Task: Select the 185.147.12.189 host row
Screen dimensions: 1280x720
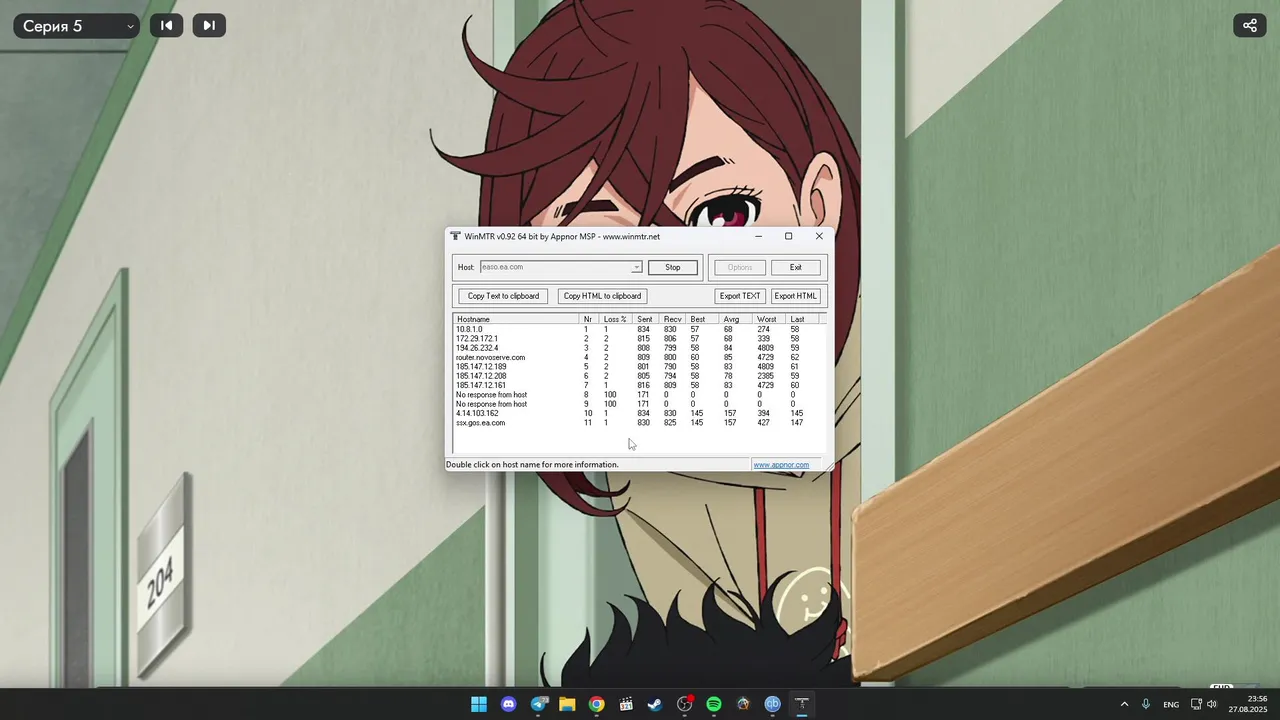Action: pos(640,367)
